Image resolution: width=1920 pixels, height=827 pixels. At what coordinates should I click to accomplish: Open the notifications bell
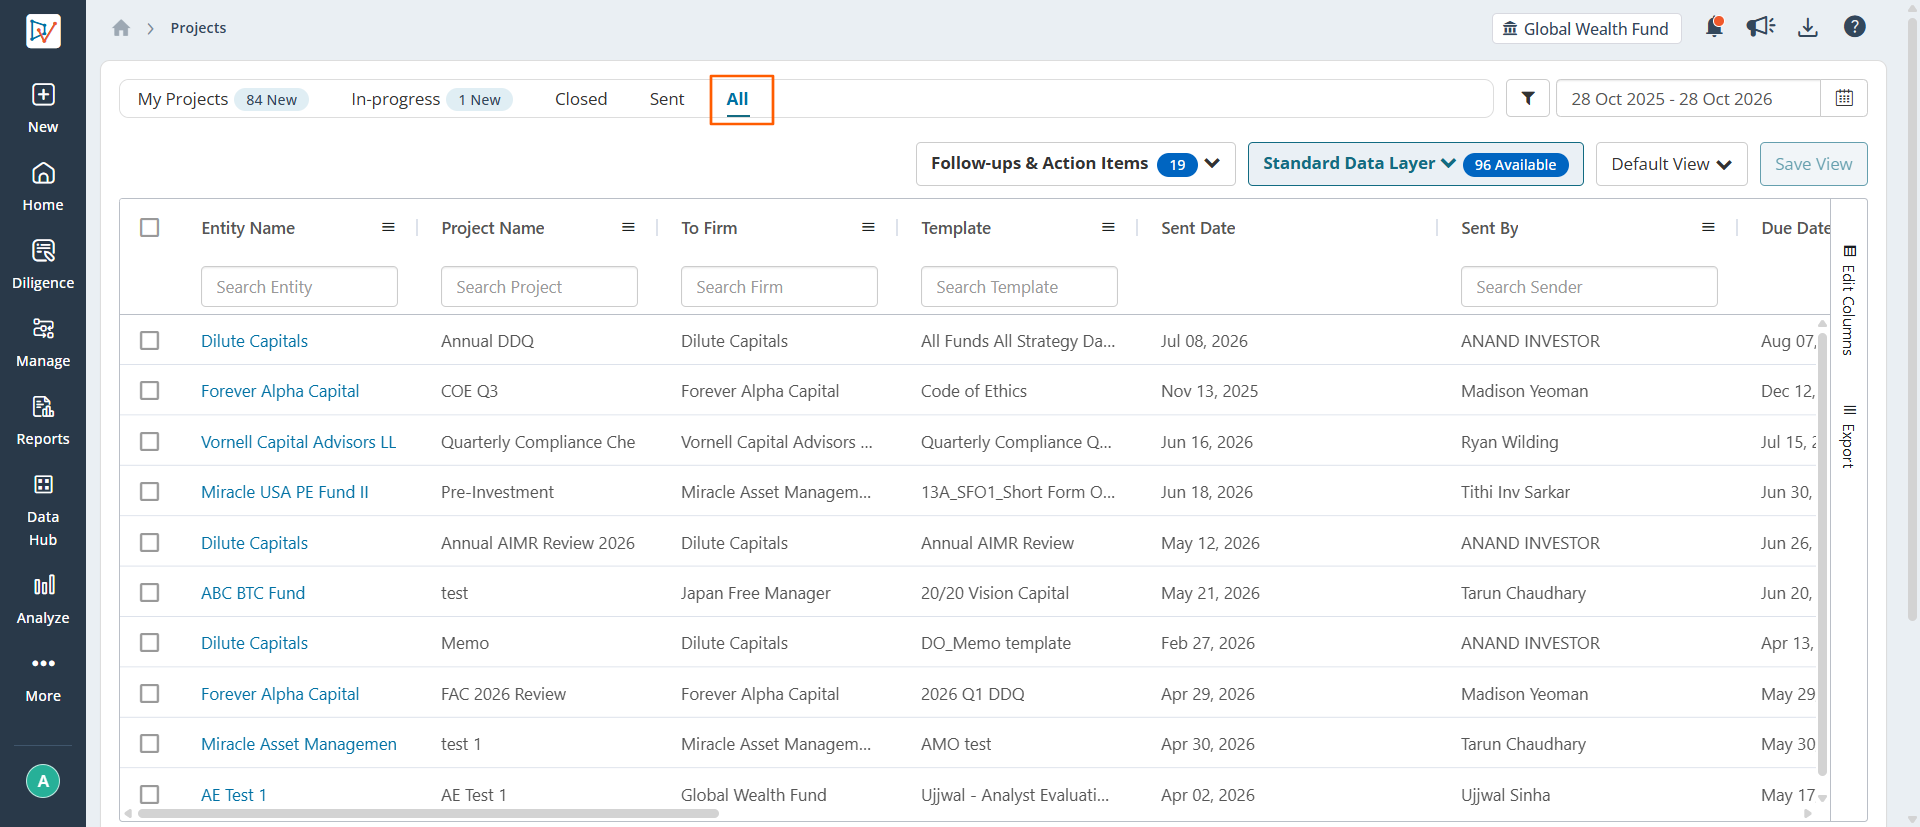coord(1714,27)
